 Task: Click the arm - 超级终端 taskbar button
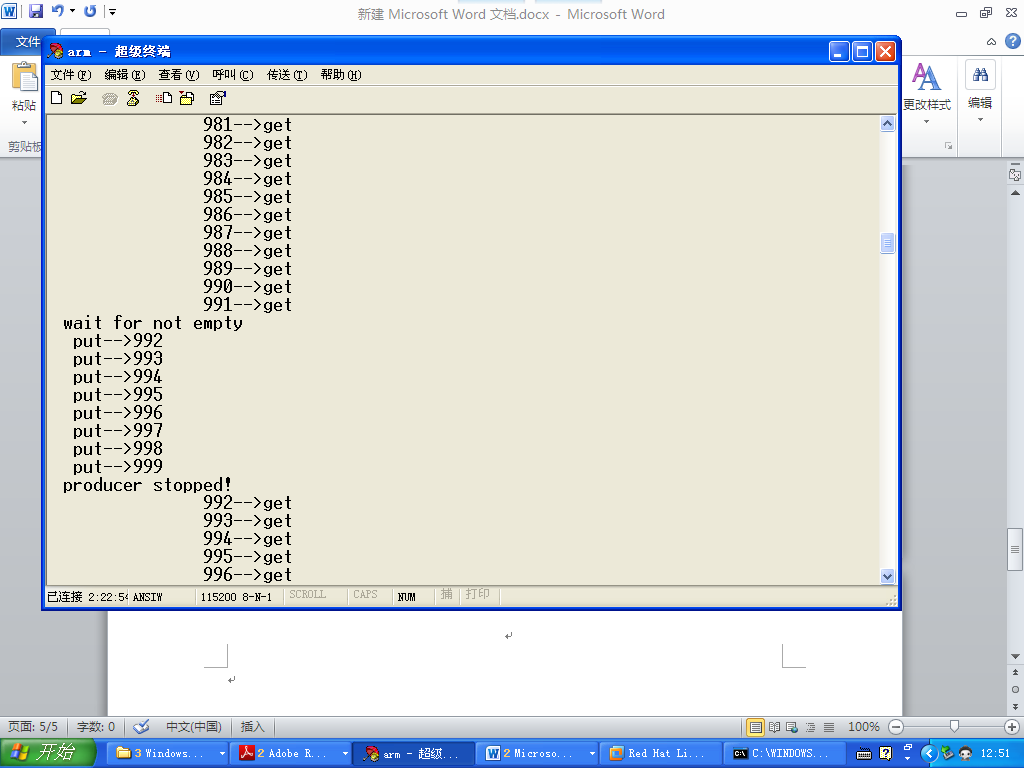coord(412,754)
